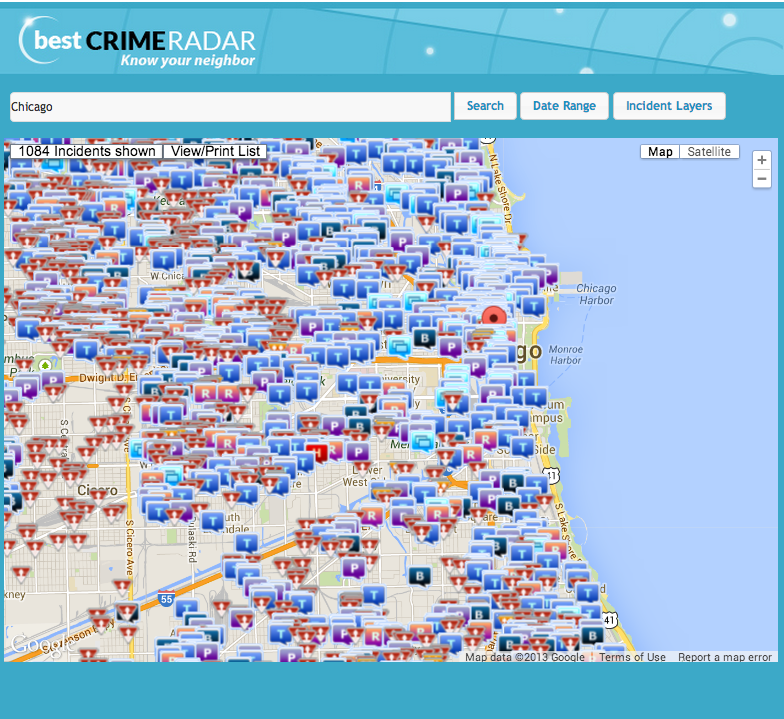
Task: Click Report a map error link
Action: 724,657
